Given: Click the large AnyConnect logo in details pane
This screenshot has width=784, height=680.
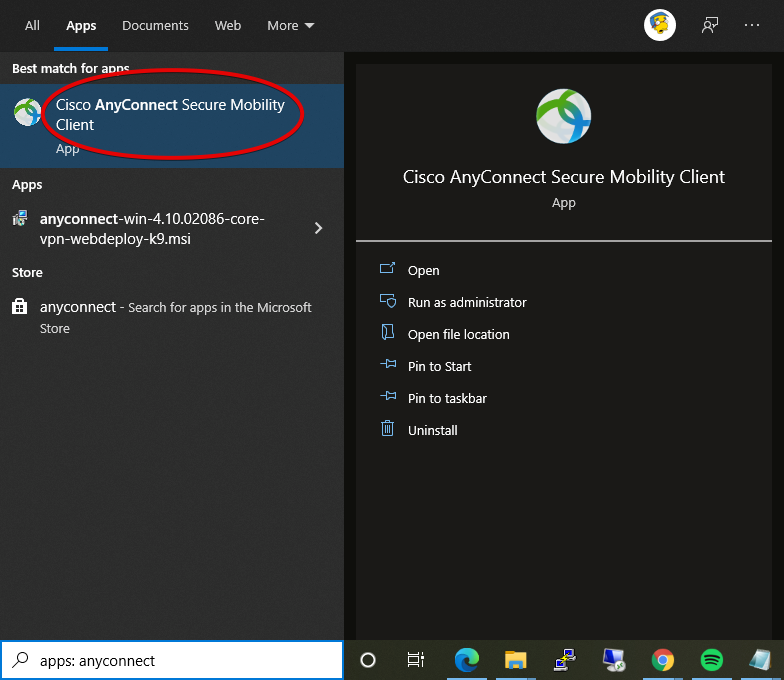Looking at the screenshot, I should 563,116.
